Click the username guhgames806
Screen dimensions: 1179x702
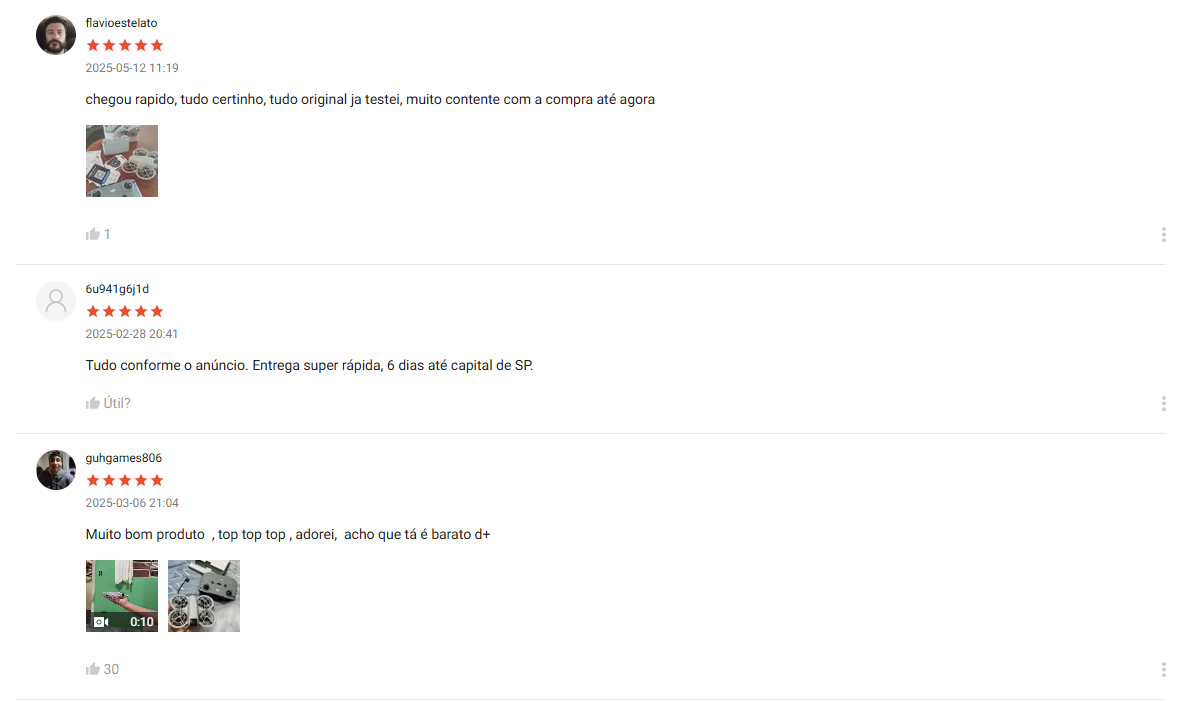123,458
